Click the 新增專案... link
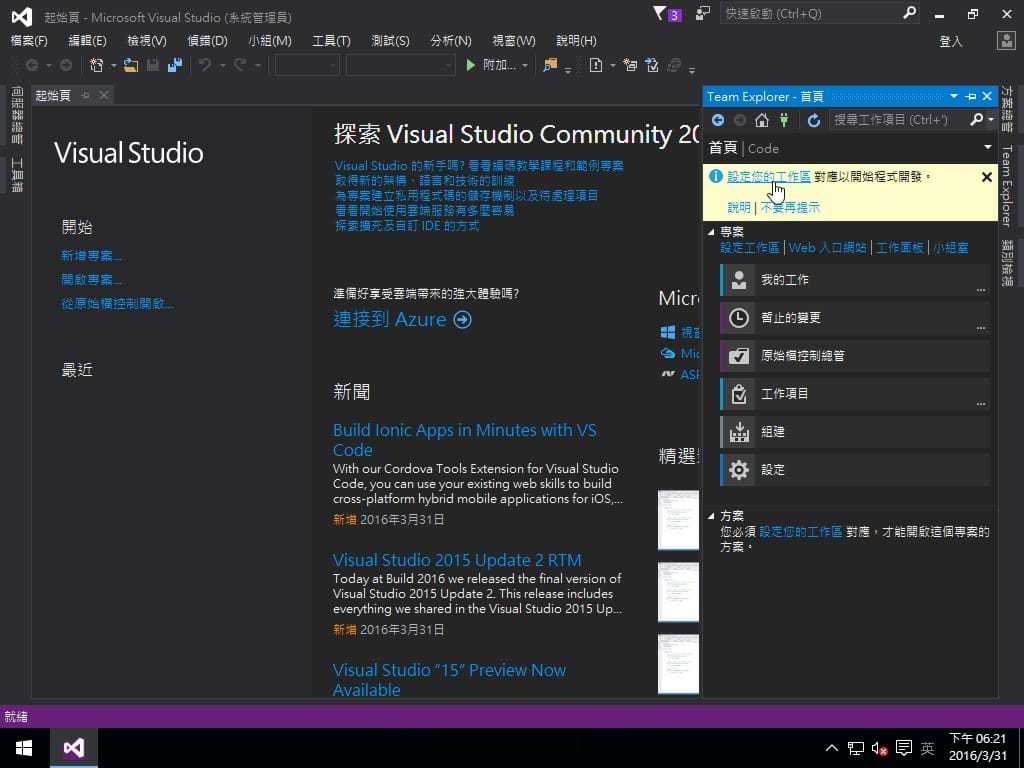Image resolution: width=1024 pixels, height=768 pixels. coord(91,255)
